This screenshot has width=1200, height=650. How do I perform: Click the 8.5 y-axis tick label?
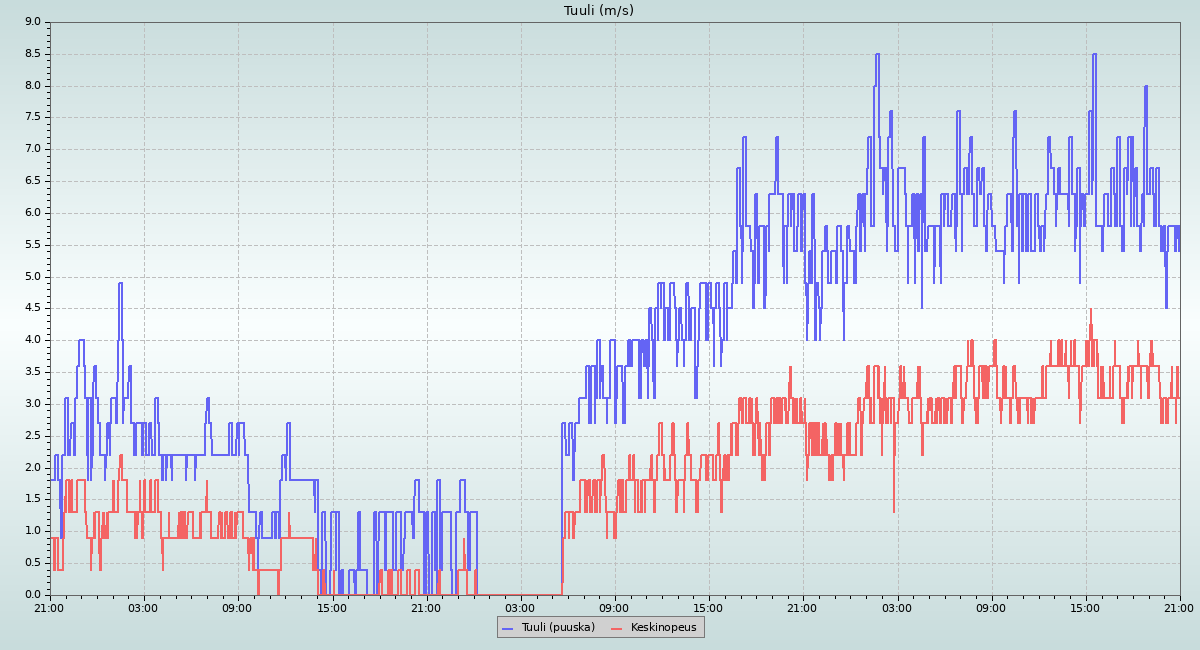pos(33,54)
